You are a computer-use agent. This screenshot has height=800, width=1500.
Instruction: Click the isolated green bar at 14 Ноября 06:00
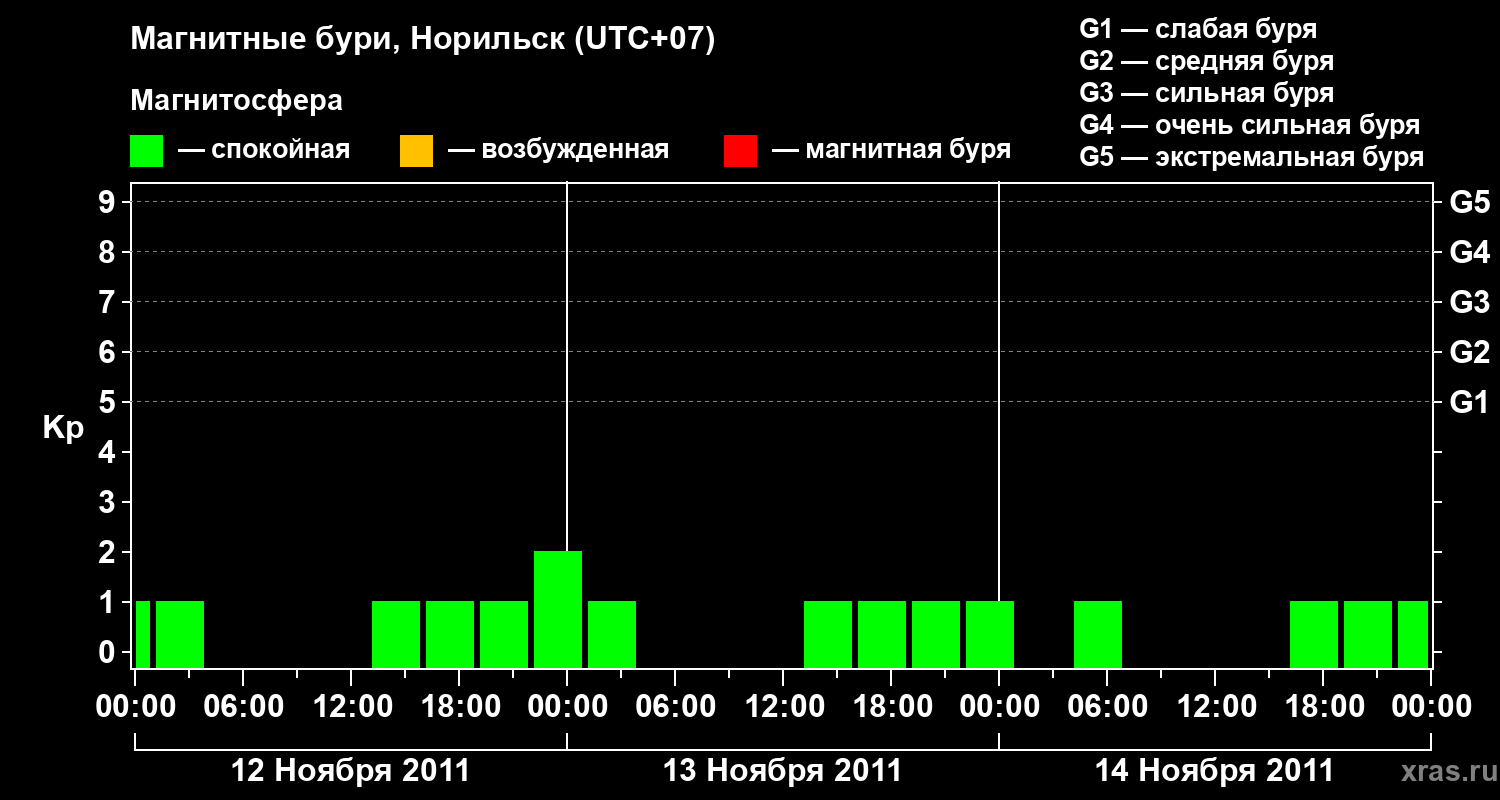[1098, 634]
